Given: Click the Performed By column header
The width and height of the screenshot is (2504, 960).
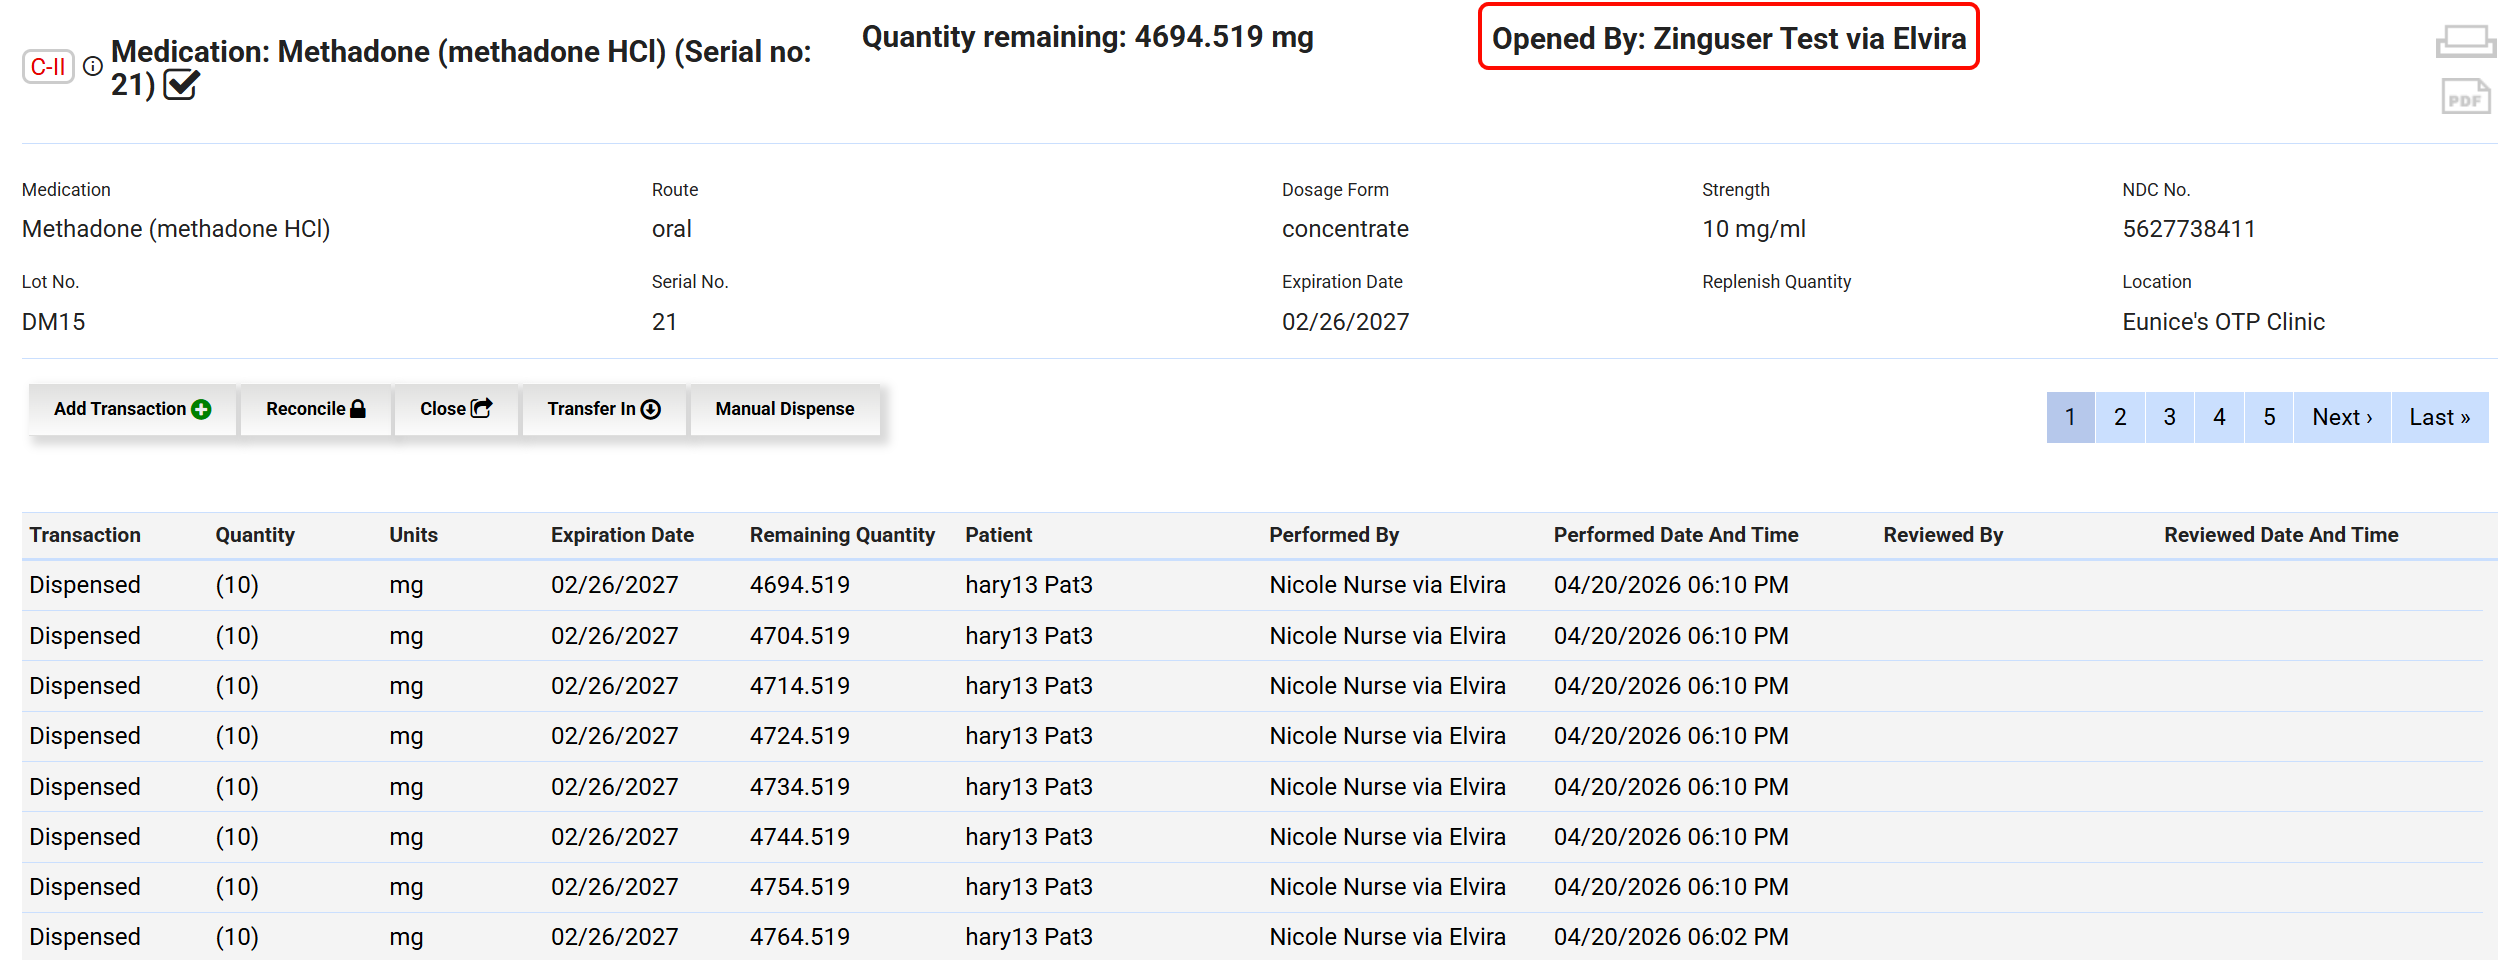Looking at the screenshot, I should click(x=1334, y=535).
